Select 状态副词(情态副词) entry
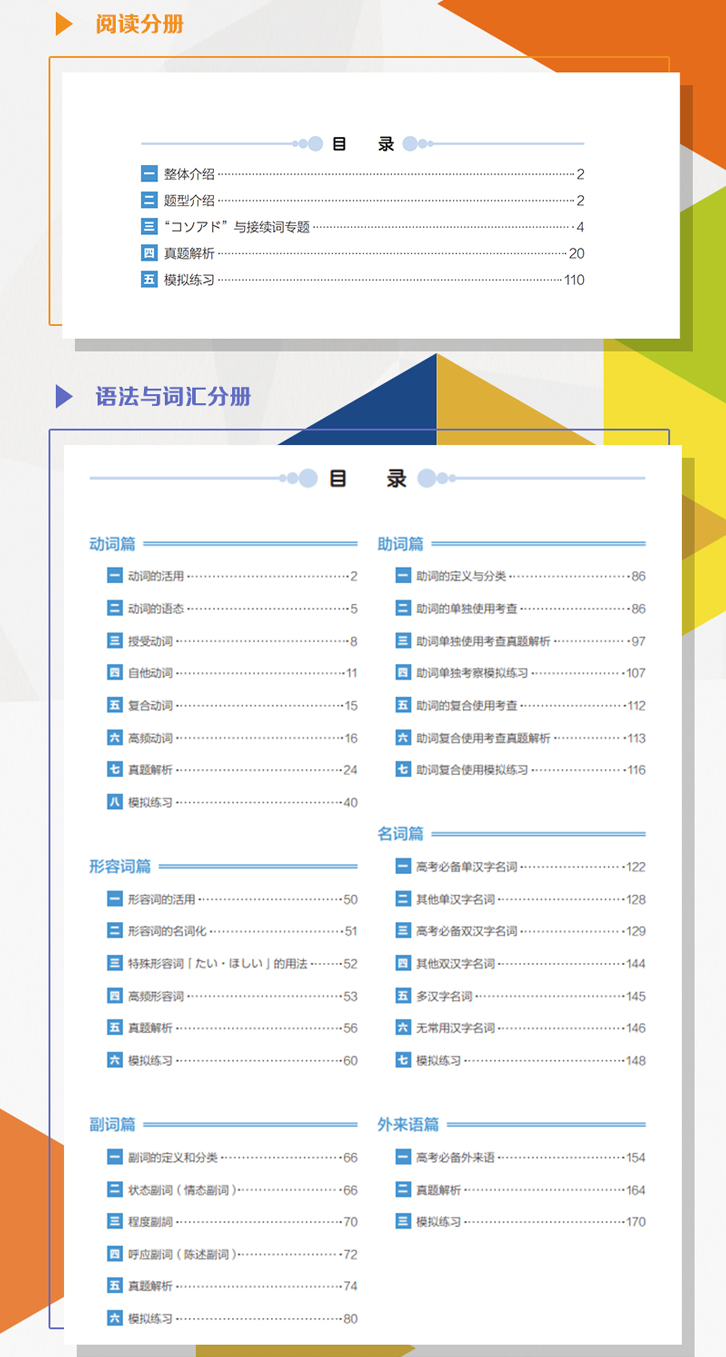This screenshot has height=1357, width=726. [x=181, y=1190]
